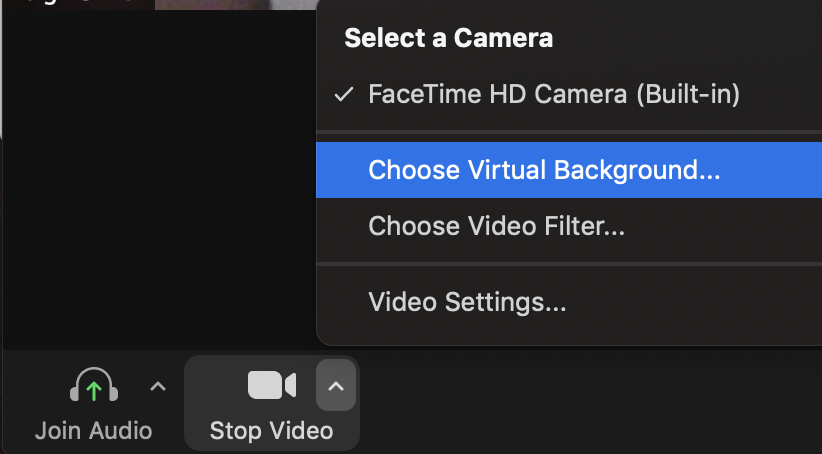Click the Join Audio text label
This screenshot has width=822, height=454.
tap(93, 431)
